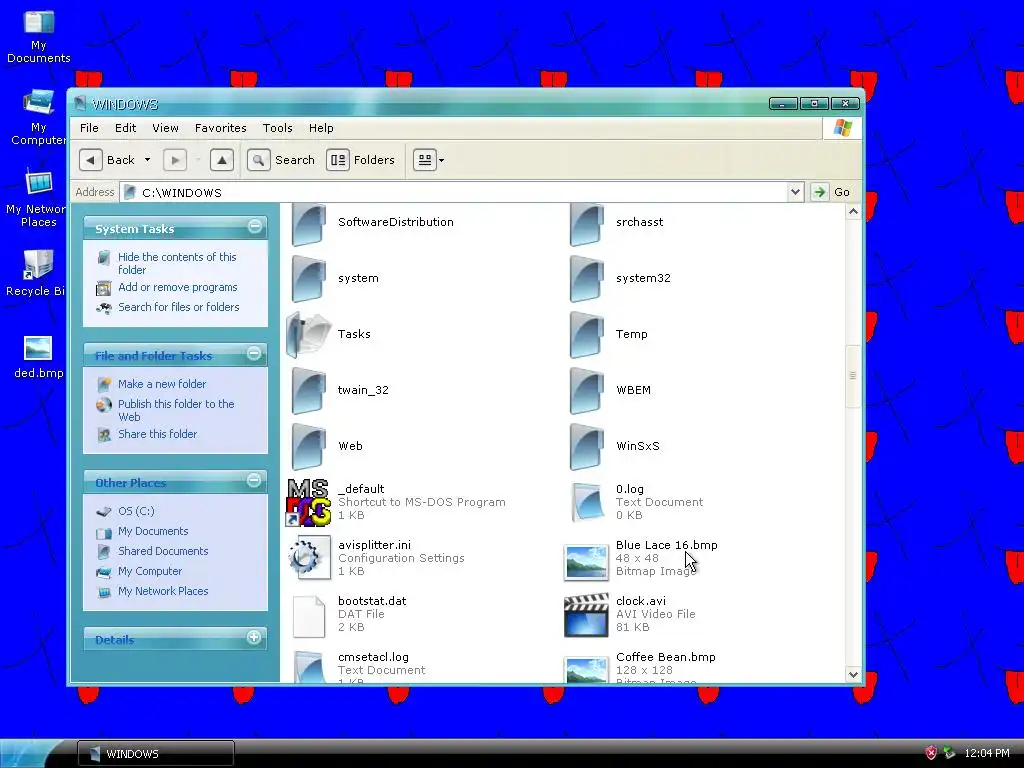Image resolution: width=1024 pixels, height=768 pixels.
Task: Expand the Details panel
Action: [255, 637]
